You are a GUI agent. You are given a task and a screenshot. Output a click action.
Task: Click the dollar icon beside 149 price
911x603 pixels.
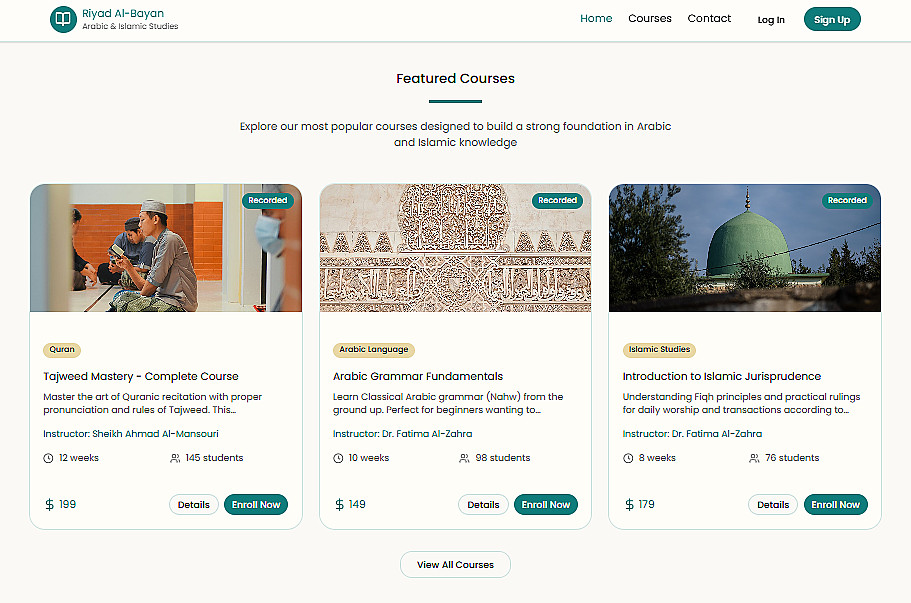(x=339, y=505)
